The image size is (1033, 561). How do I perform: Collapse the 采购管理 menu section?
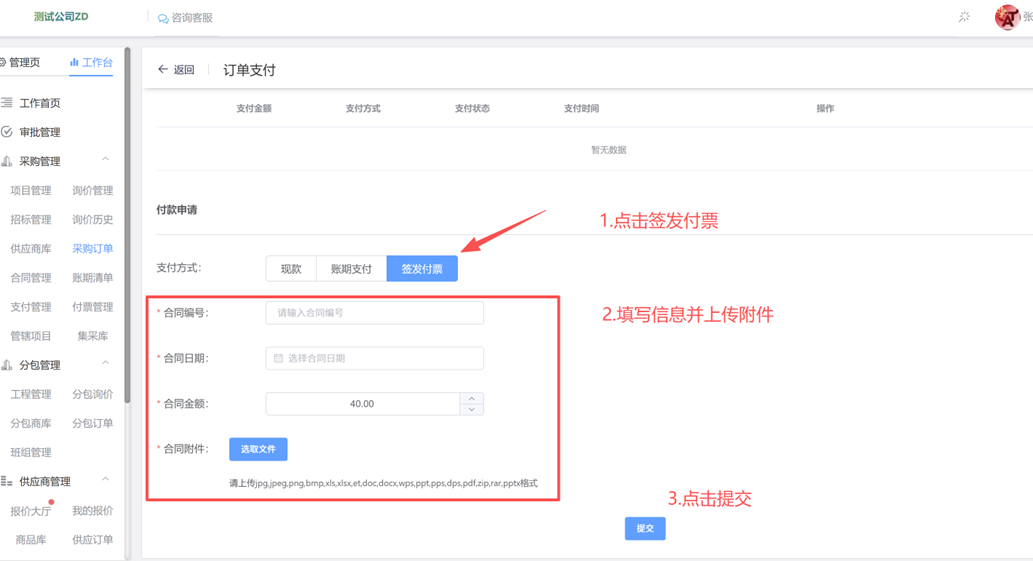[x=106, y=160]
